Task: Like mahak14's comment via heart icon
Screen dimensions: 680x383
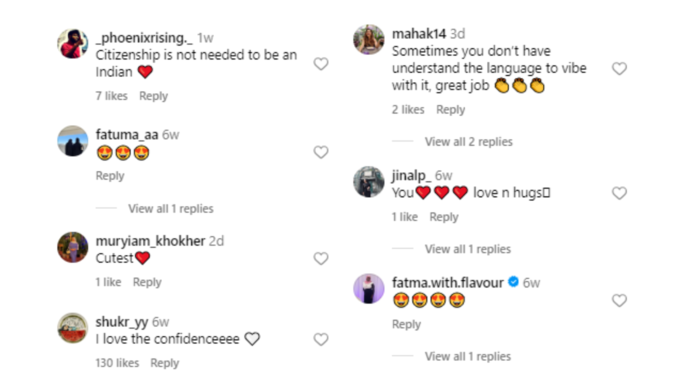Action: click(619, 69)
